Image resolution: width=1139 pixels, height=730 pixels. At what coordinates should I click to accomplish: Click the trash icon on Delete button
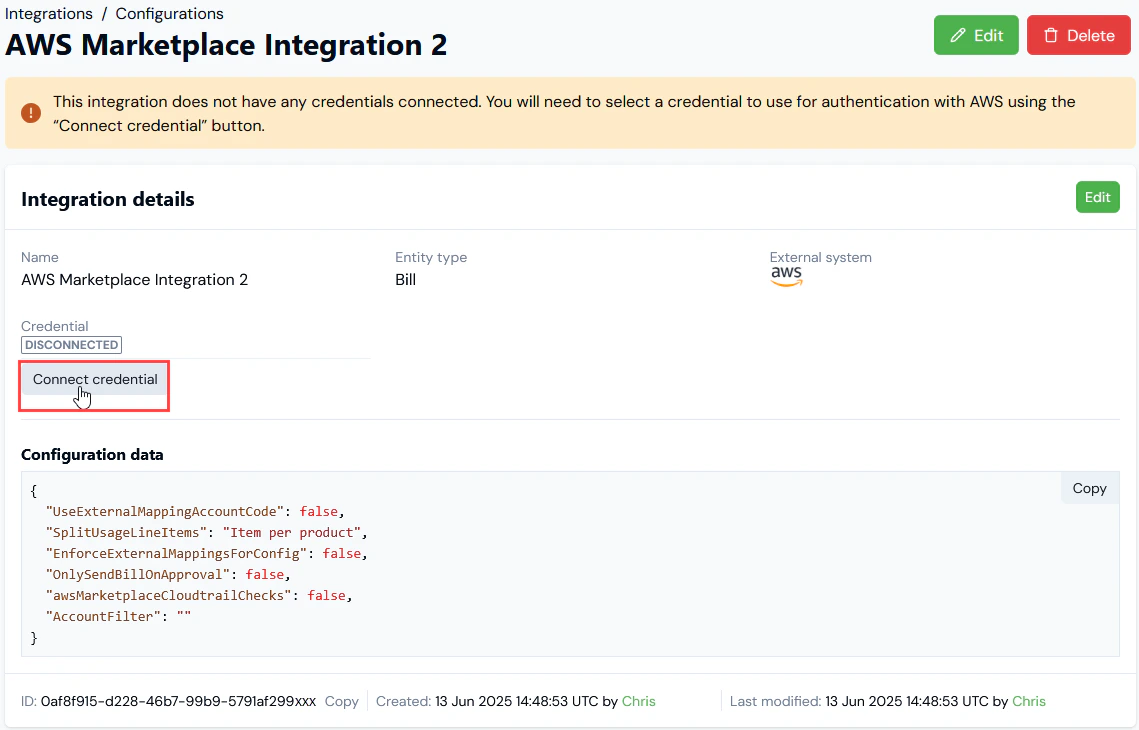pos(1050,36)
